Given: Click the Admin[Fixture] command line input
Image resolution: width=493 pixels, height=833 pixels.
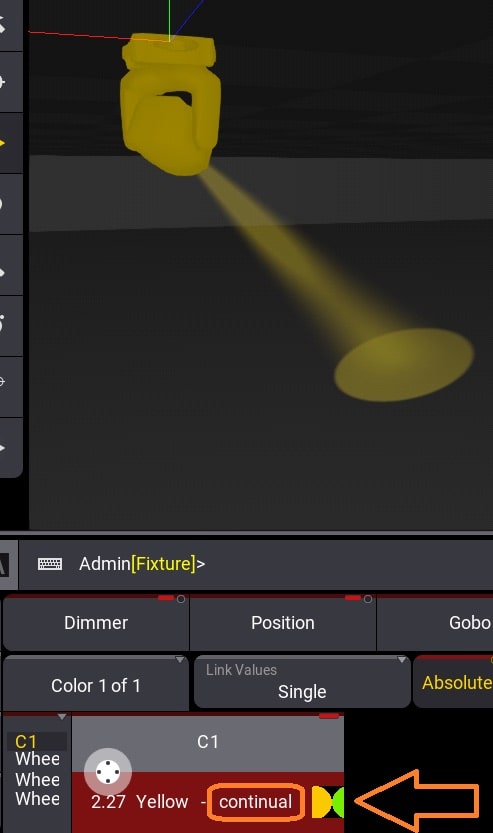Looking at the screenshot, I should [x=142, y=564].
